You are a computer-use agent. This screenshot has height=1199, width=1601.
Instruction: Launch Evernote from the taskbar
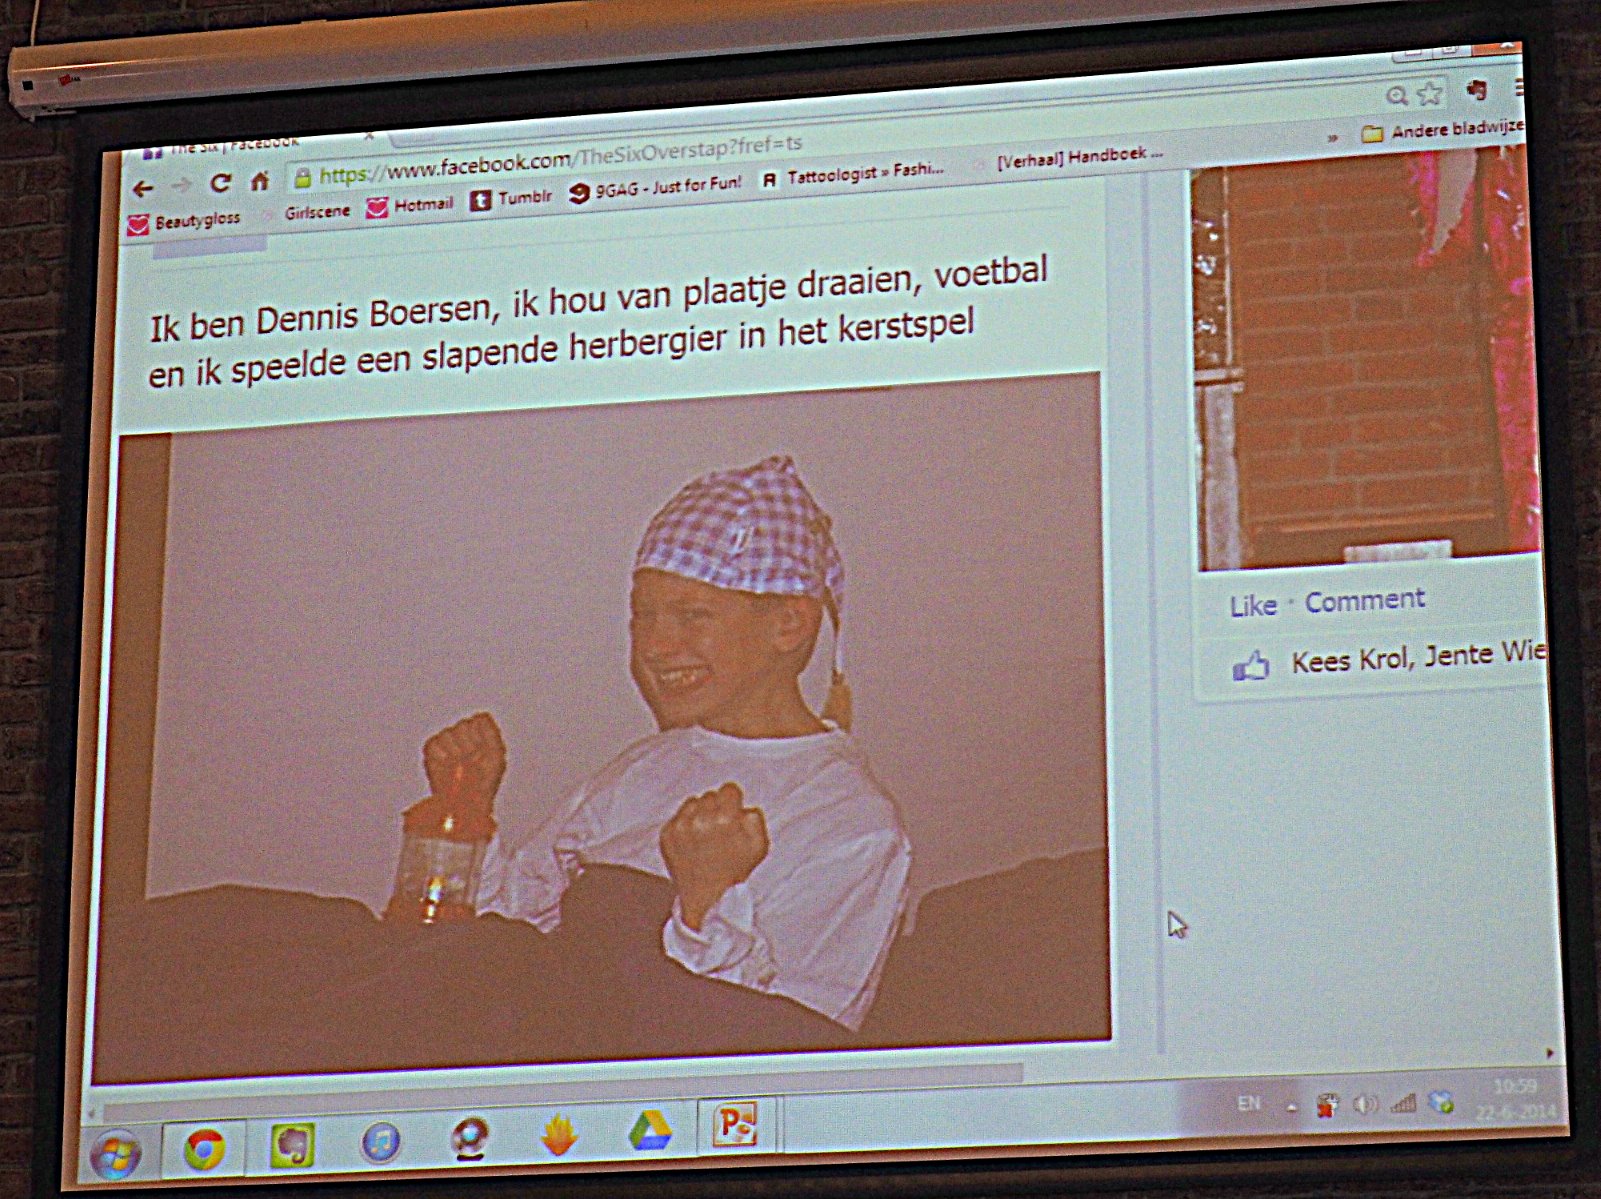click(x=293, y=1145)
